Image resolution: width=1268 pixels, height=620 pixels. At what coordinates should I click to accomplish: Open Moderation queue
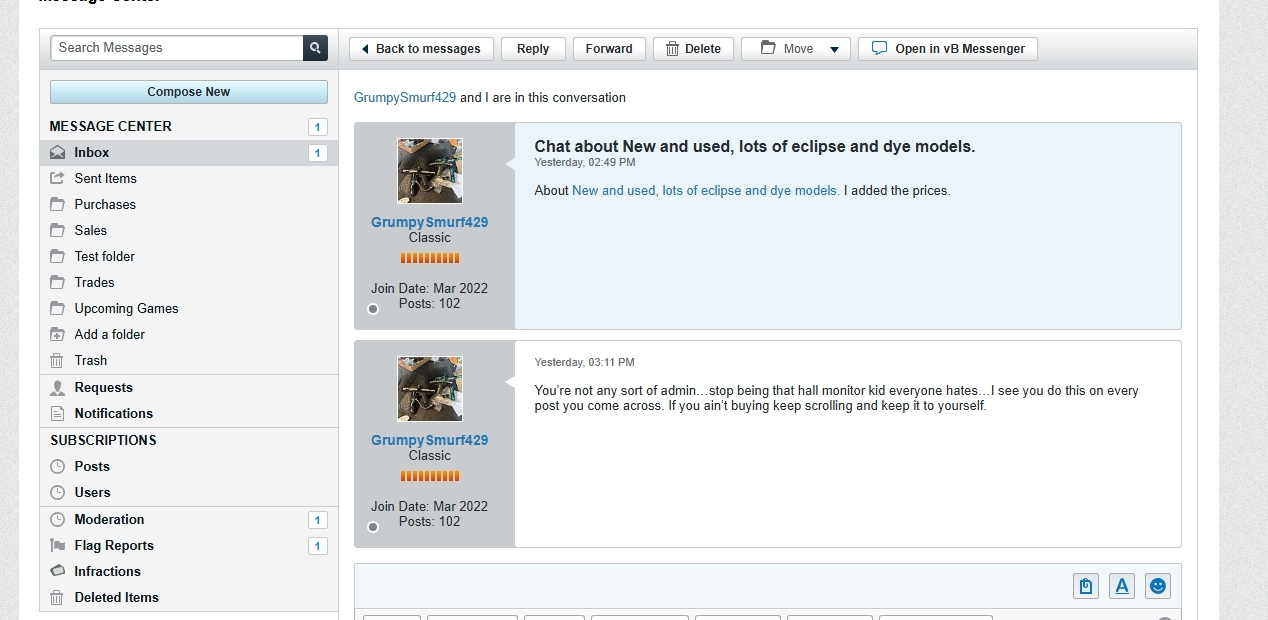click(x=109, y=519)
